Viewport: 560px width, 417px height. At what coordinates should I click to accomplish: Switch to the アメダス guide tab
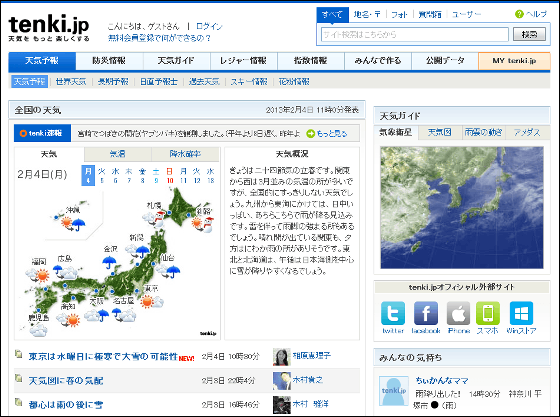point(527,132)
